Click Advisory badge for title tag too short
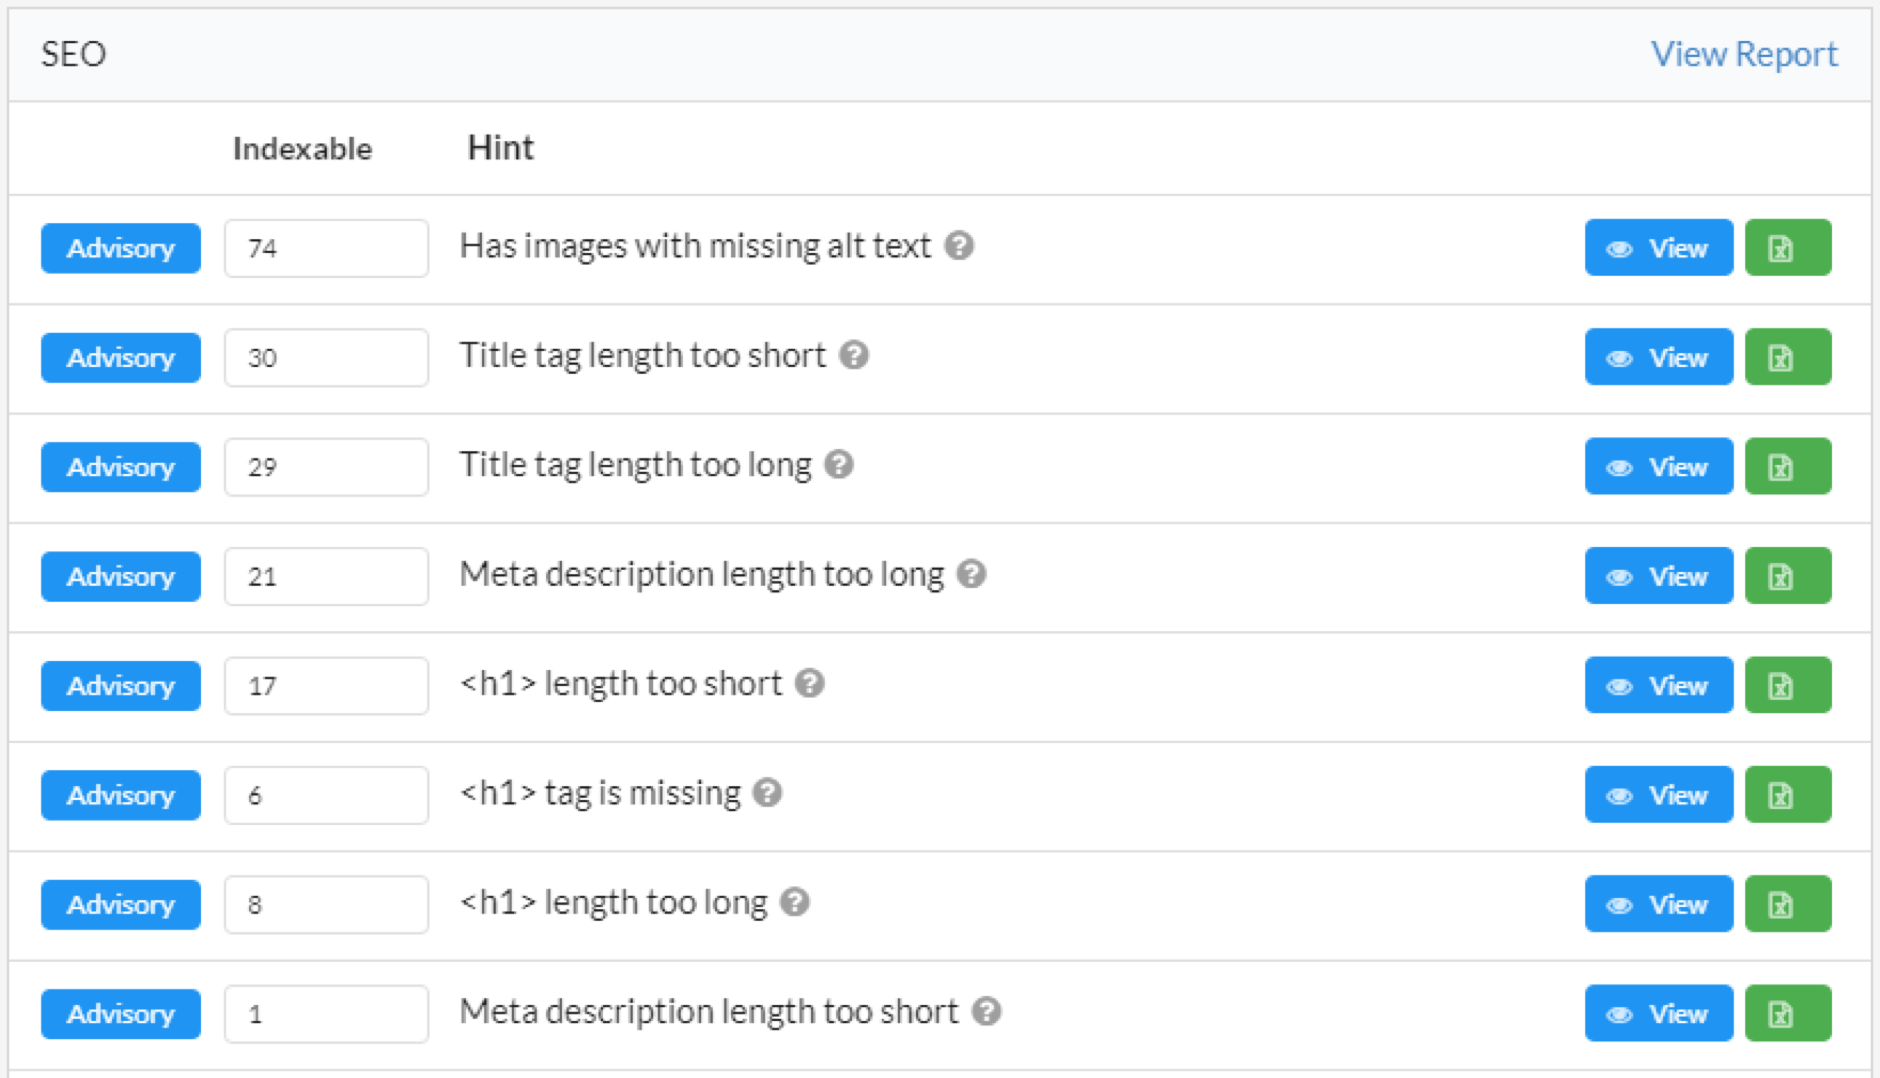This screenshot has width=1880, height=1078. (x=120, y=357)
